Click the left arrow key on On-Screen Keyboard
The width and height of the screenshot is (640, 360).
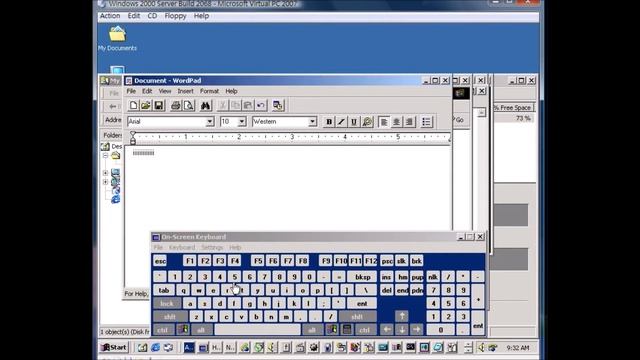387,329
